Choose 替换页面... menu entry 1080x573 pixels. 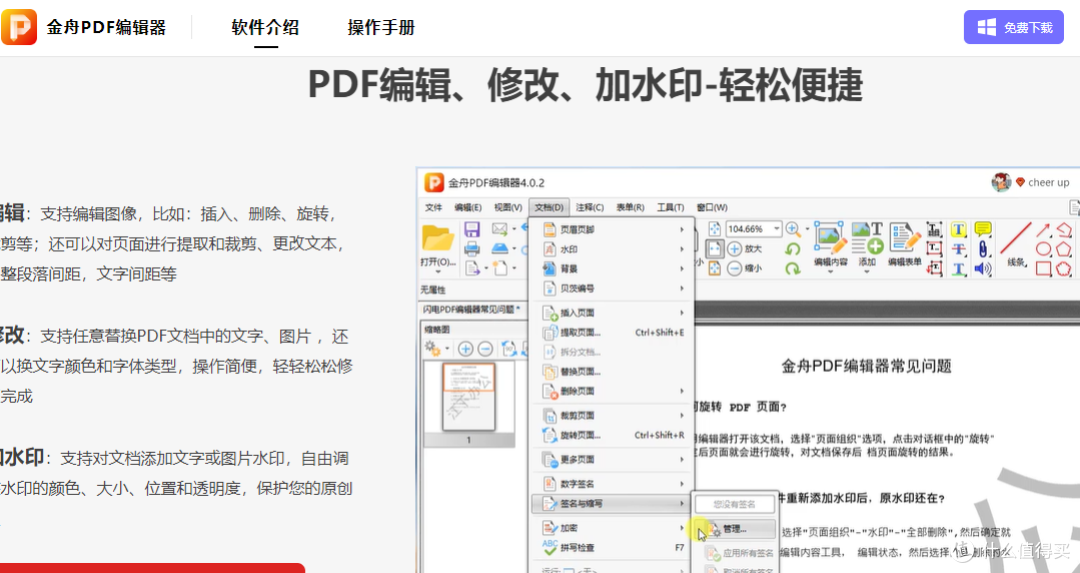point(612,372)
